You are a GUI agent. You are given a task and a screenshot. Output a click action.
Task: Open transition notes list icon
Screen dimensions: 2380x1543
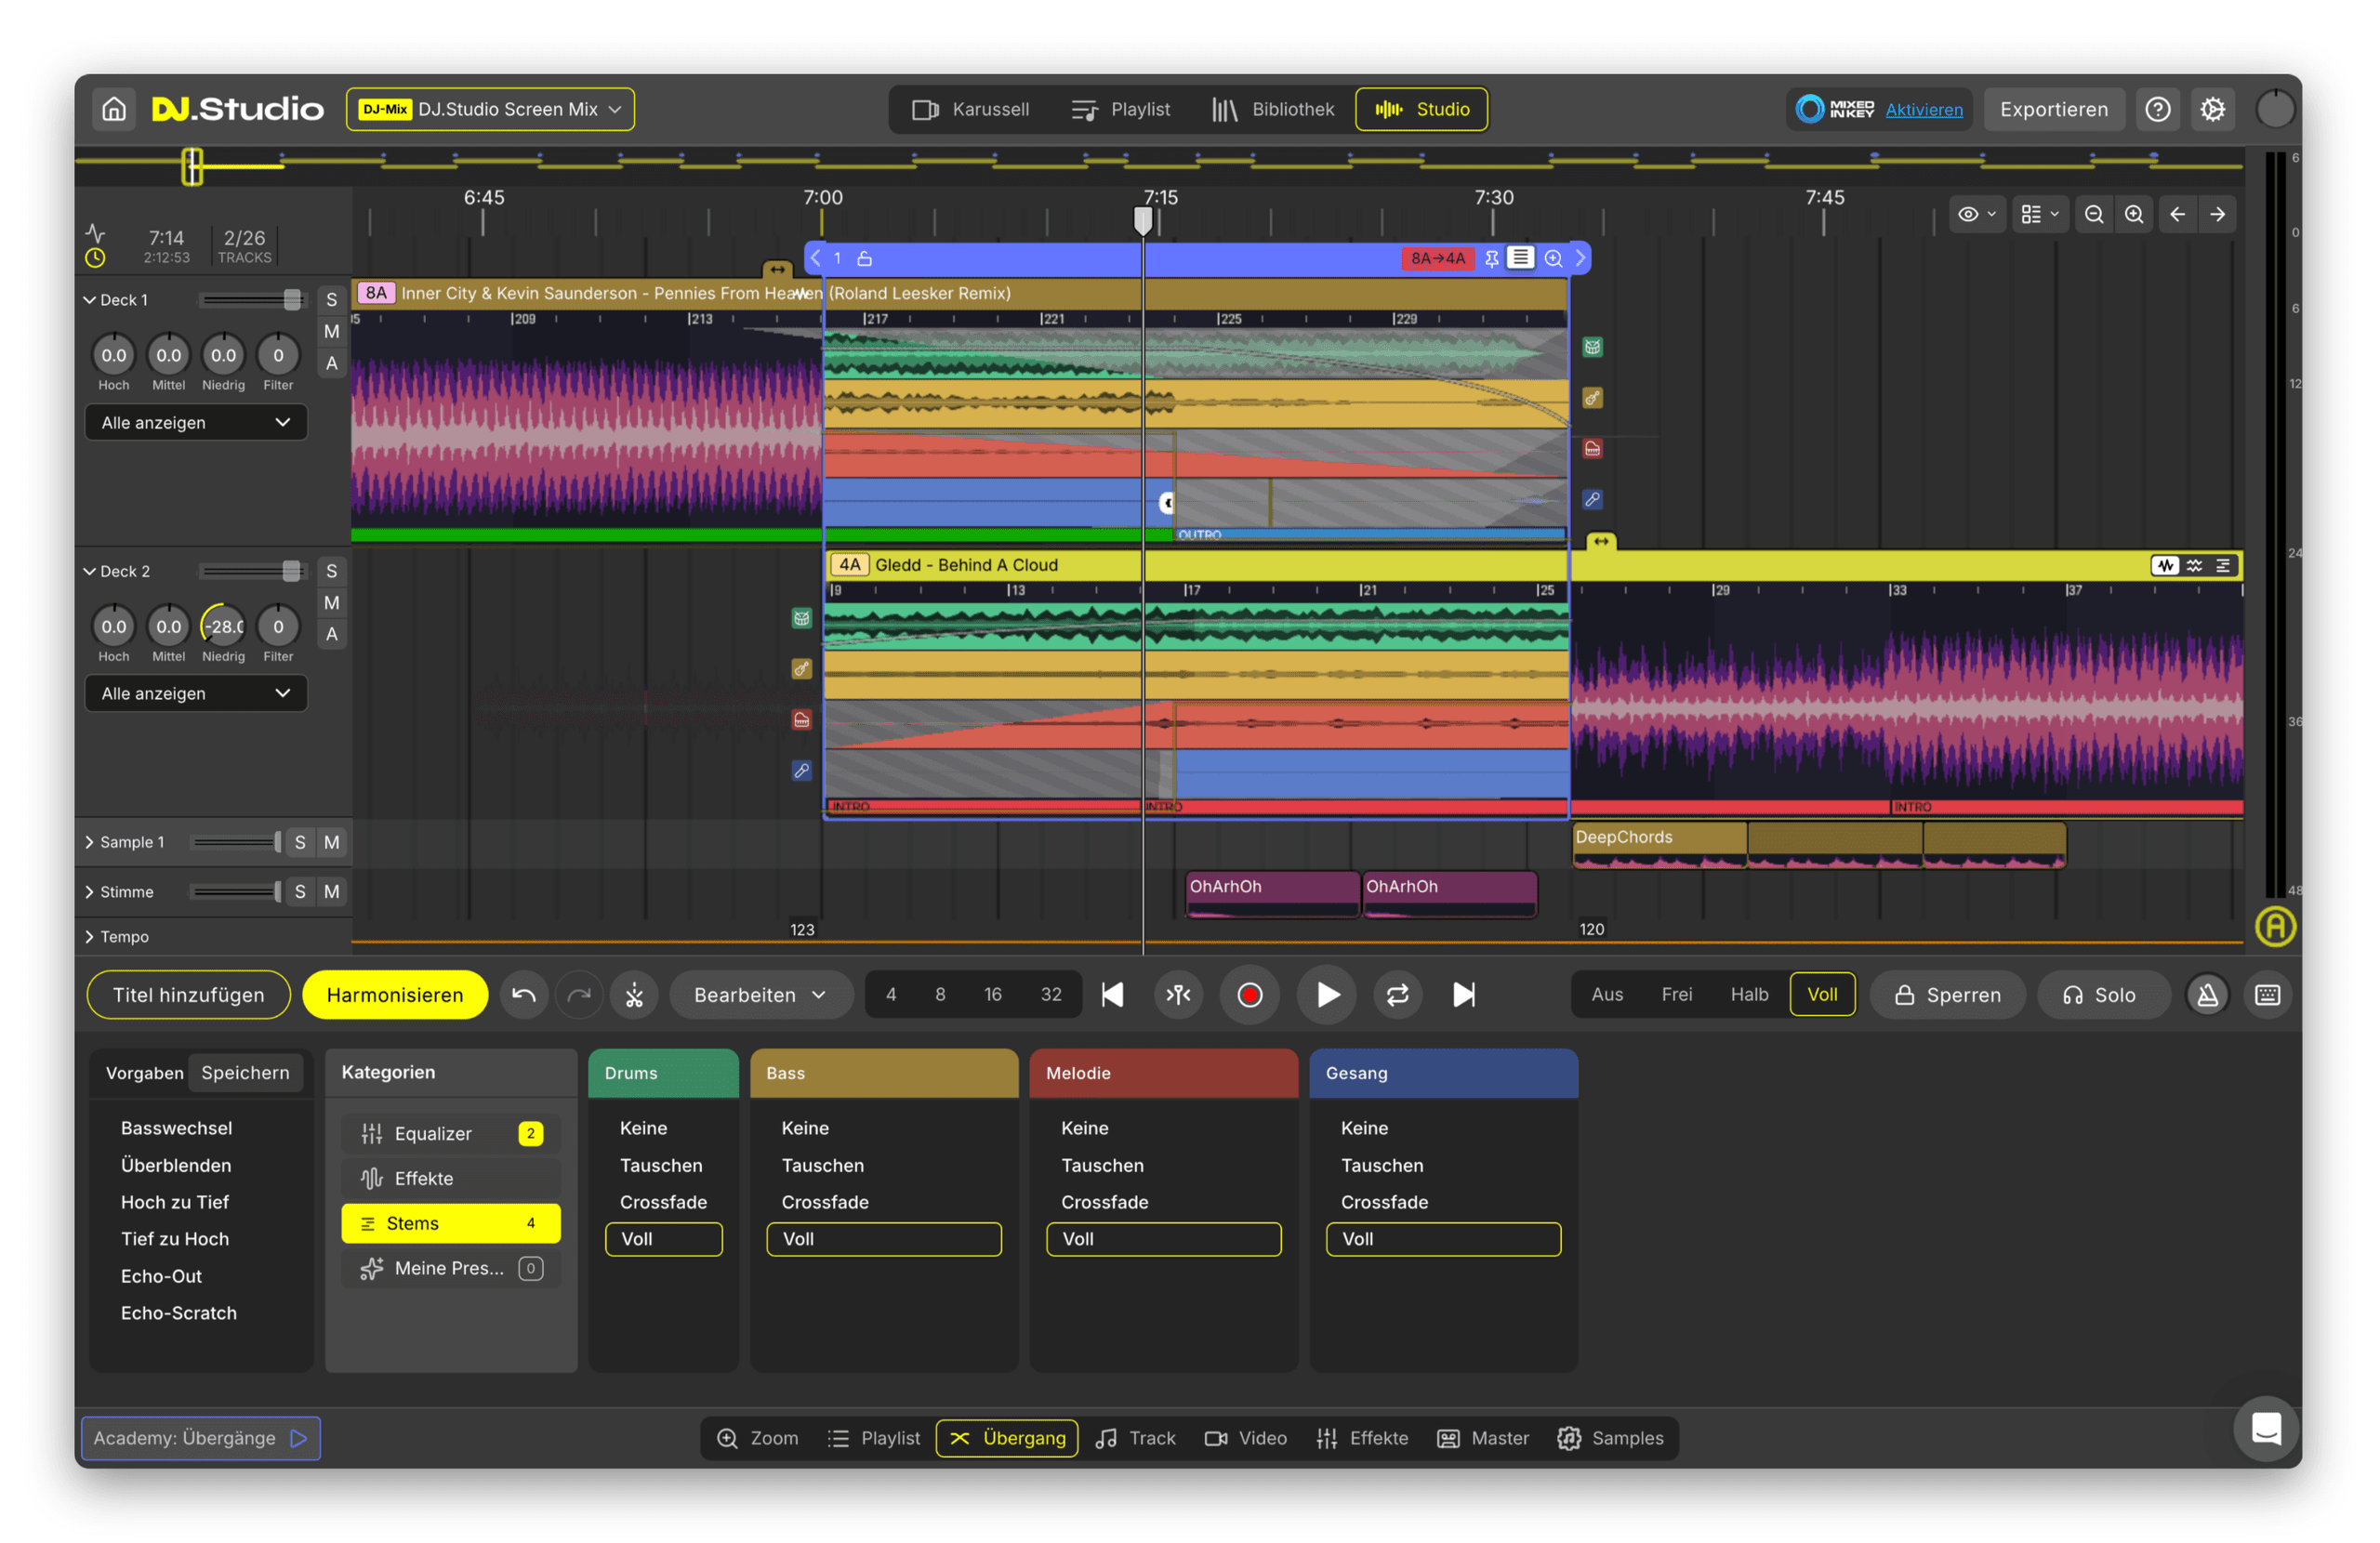click(1520, 258)
